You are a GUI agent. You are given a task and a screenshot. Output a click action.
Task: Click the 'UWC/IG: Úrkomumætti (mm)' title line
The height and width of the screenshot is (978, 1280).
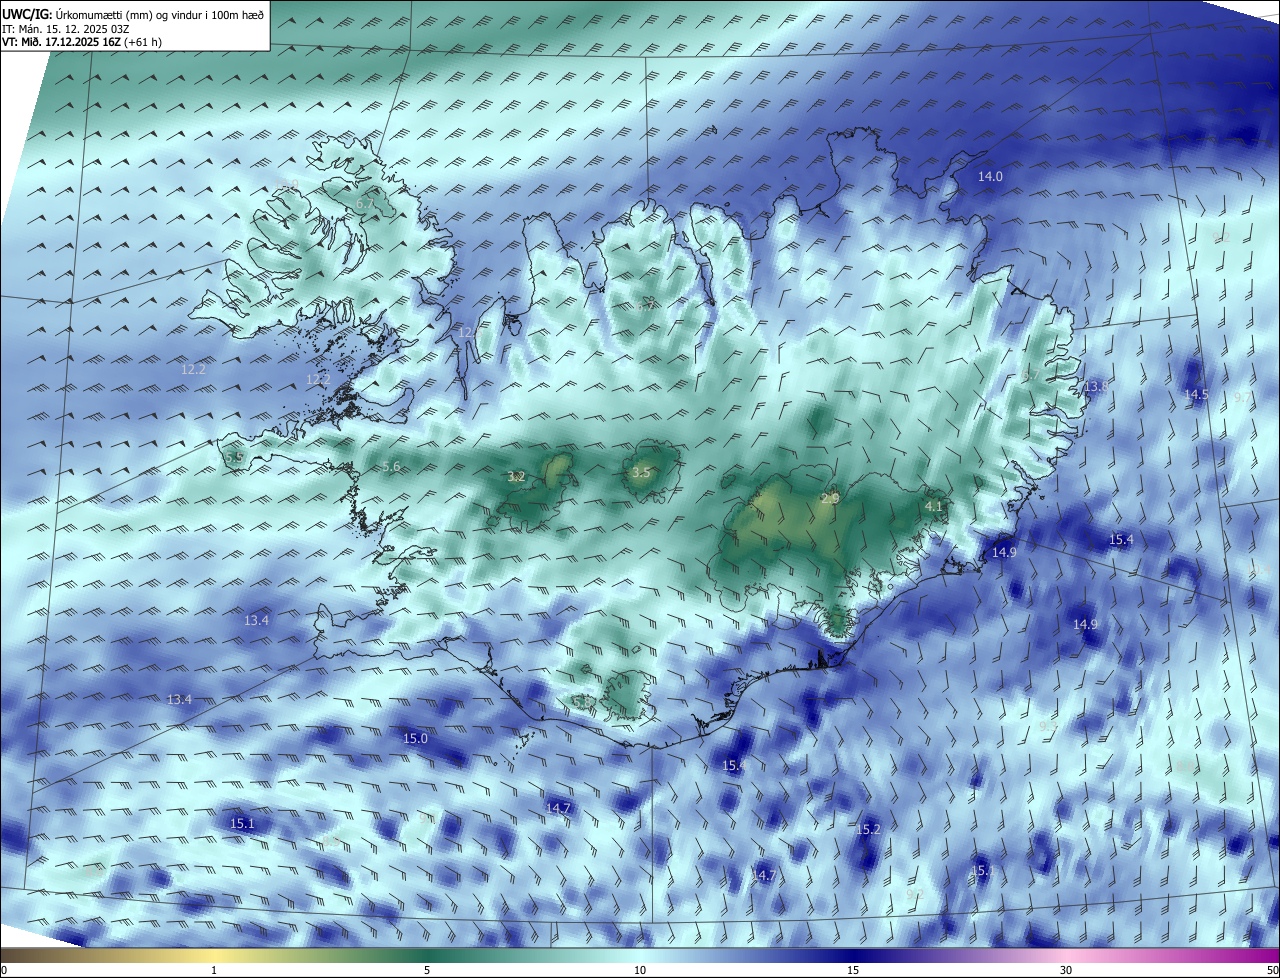coord(133,15)
